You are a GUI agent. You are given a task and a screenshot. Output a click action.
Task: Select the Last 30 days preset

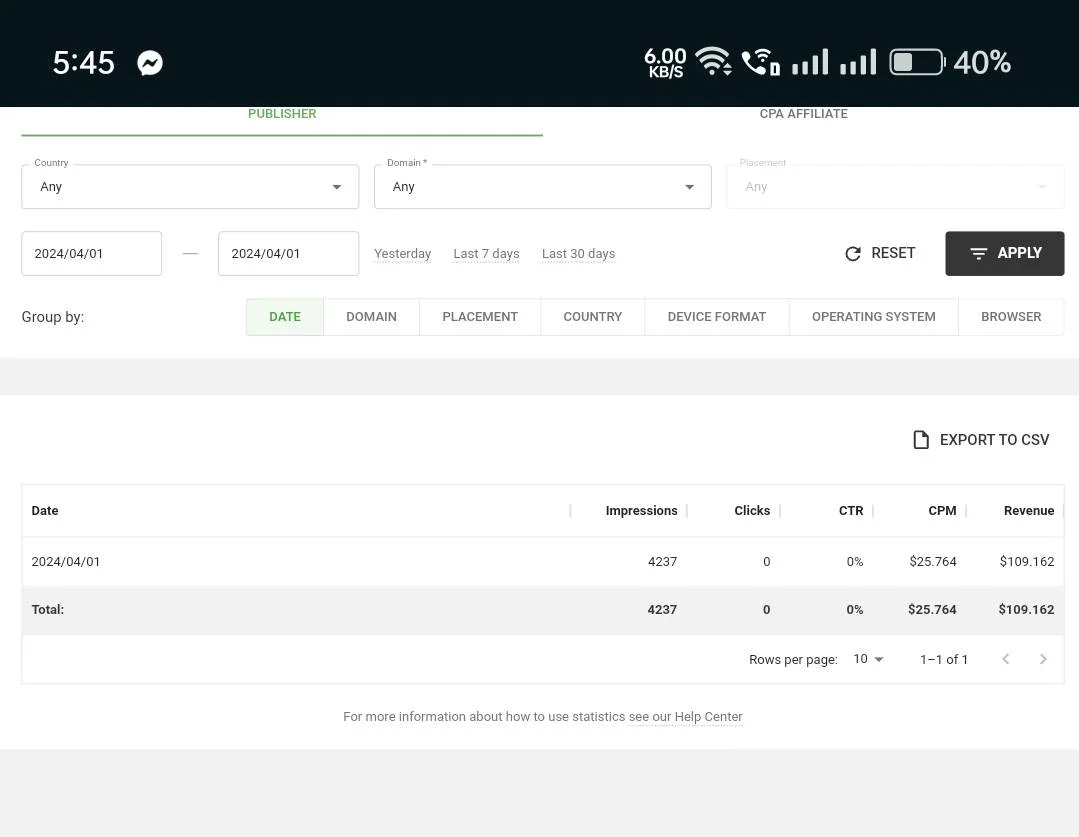578,254
